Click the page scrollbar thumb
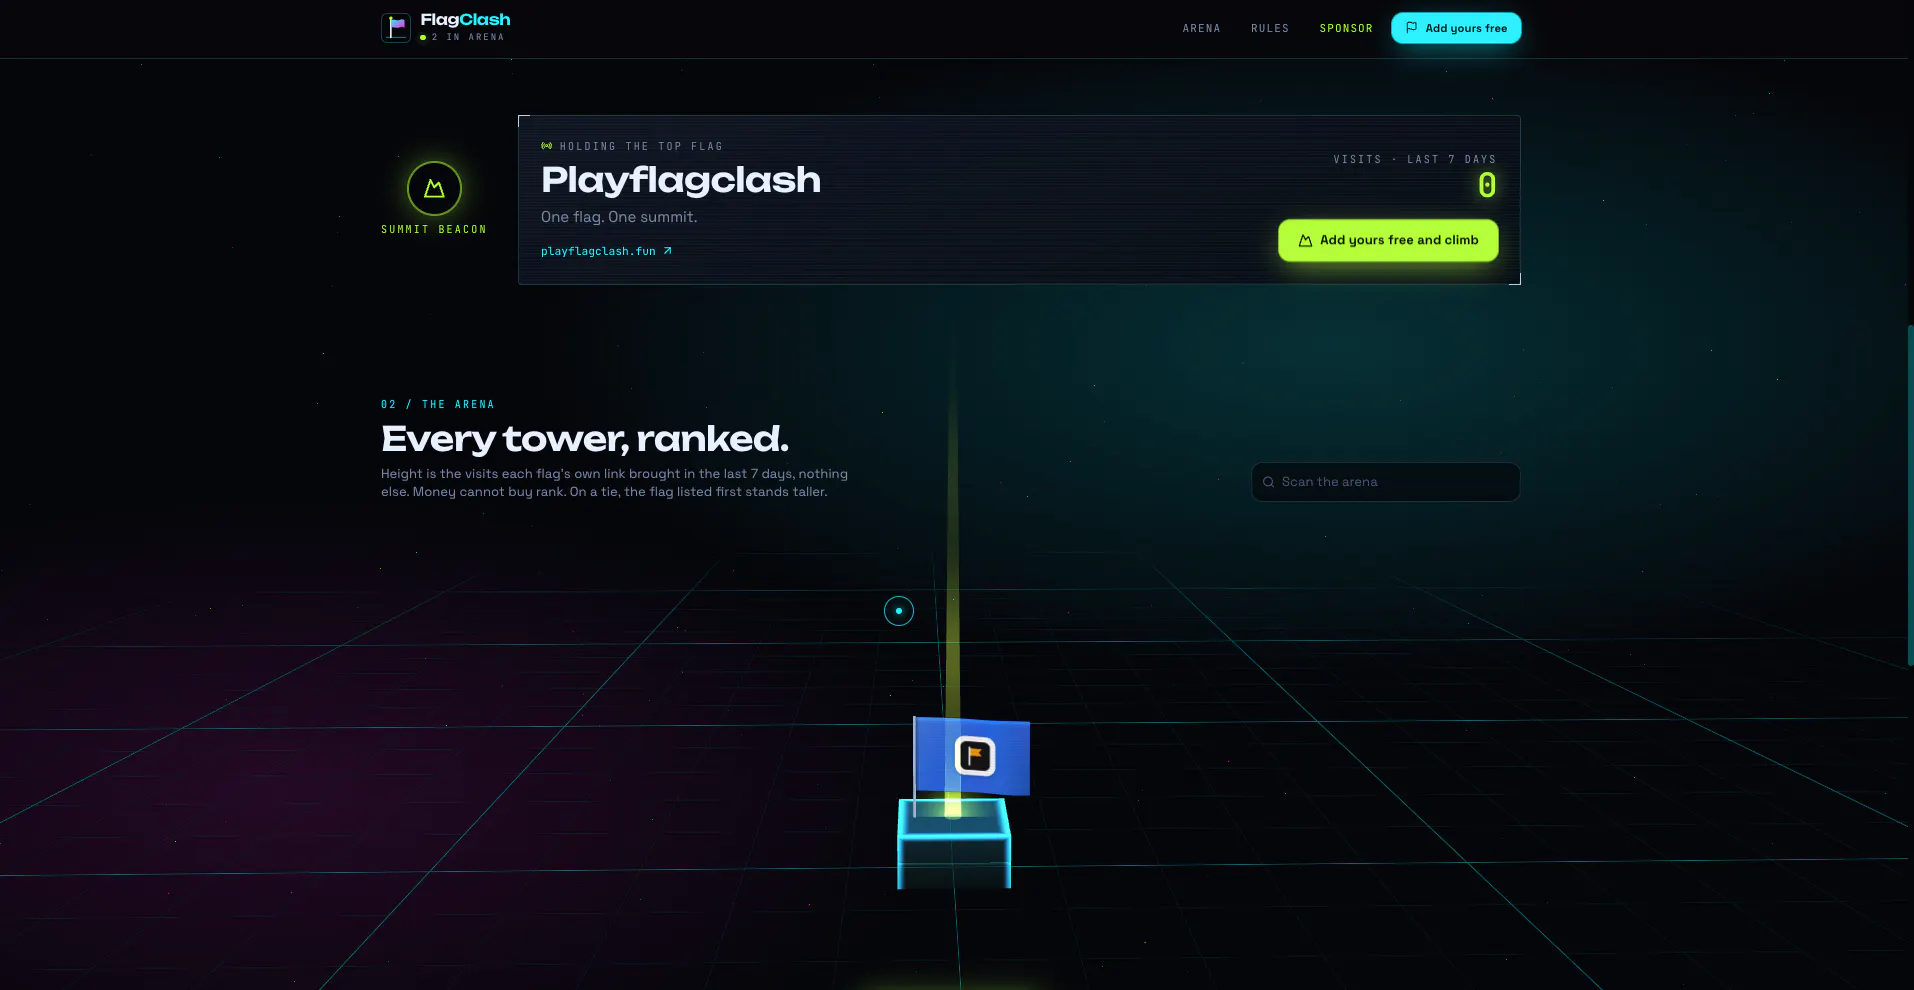Screen dimensions: 1914x990 (1910, 495)
